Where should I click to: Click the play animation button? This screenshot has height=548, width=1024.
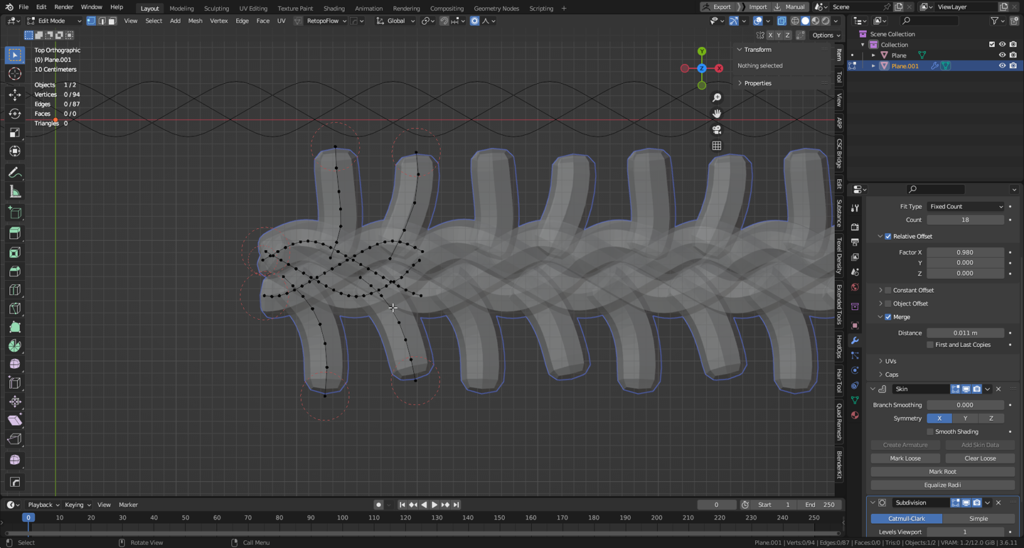[434, 505]
